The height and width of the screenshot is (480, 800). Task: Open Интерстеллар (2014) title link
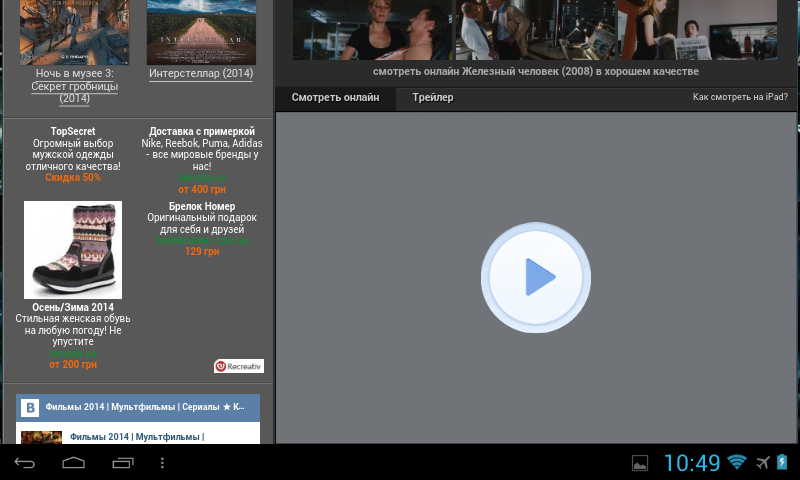[x=201, y=73]
